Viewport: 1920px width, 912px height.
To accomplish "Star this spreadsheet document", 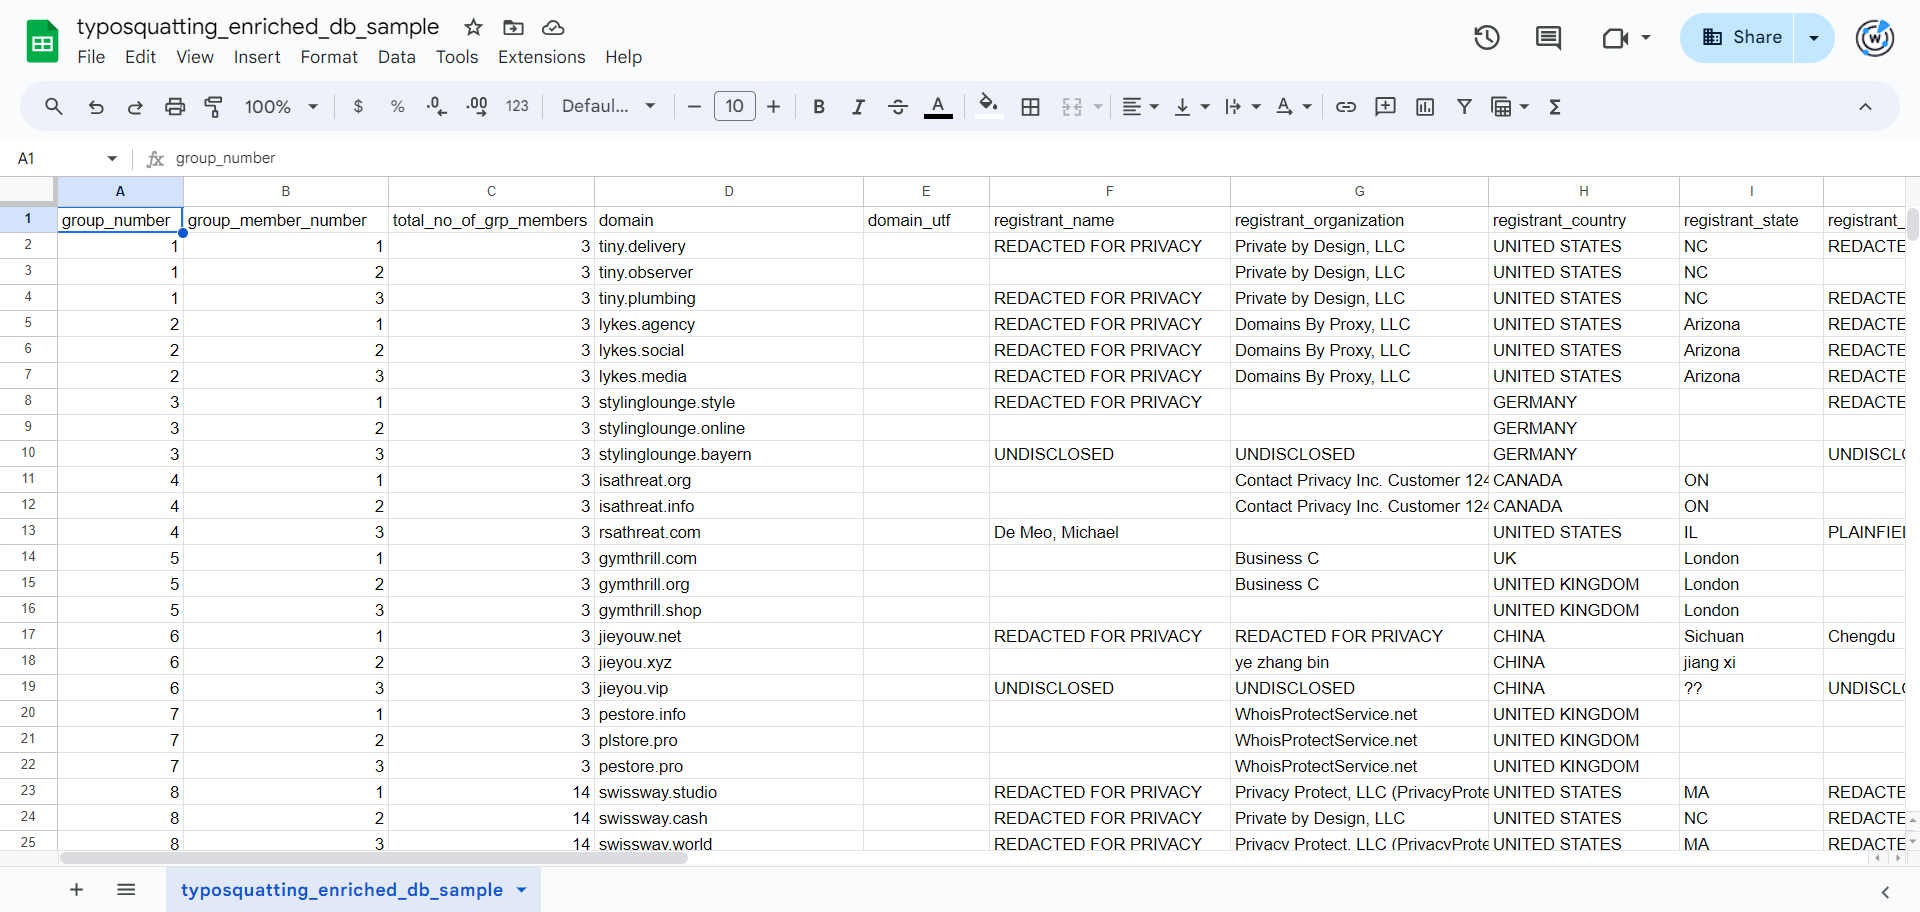I will [x=473, y=27].
